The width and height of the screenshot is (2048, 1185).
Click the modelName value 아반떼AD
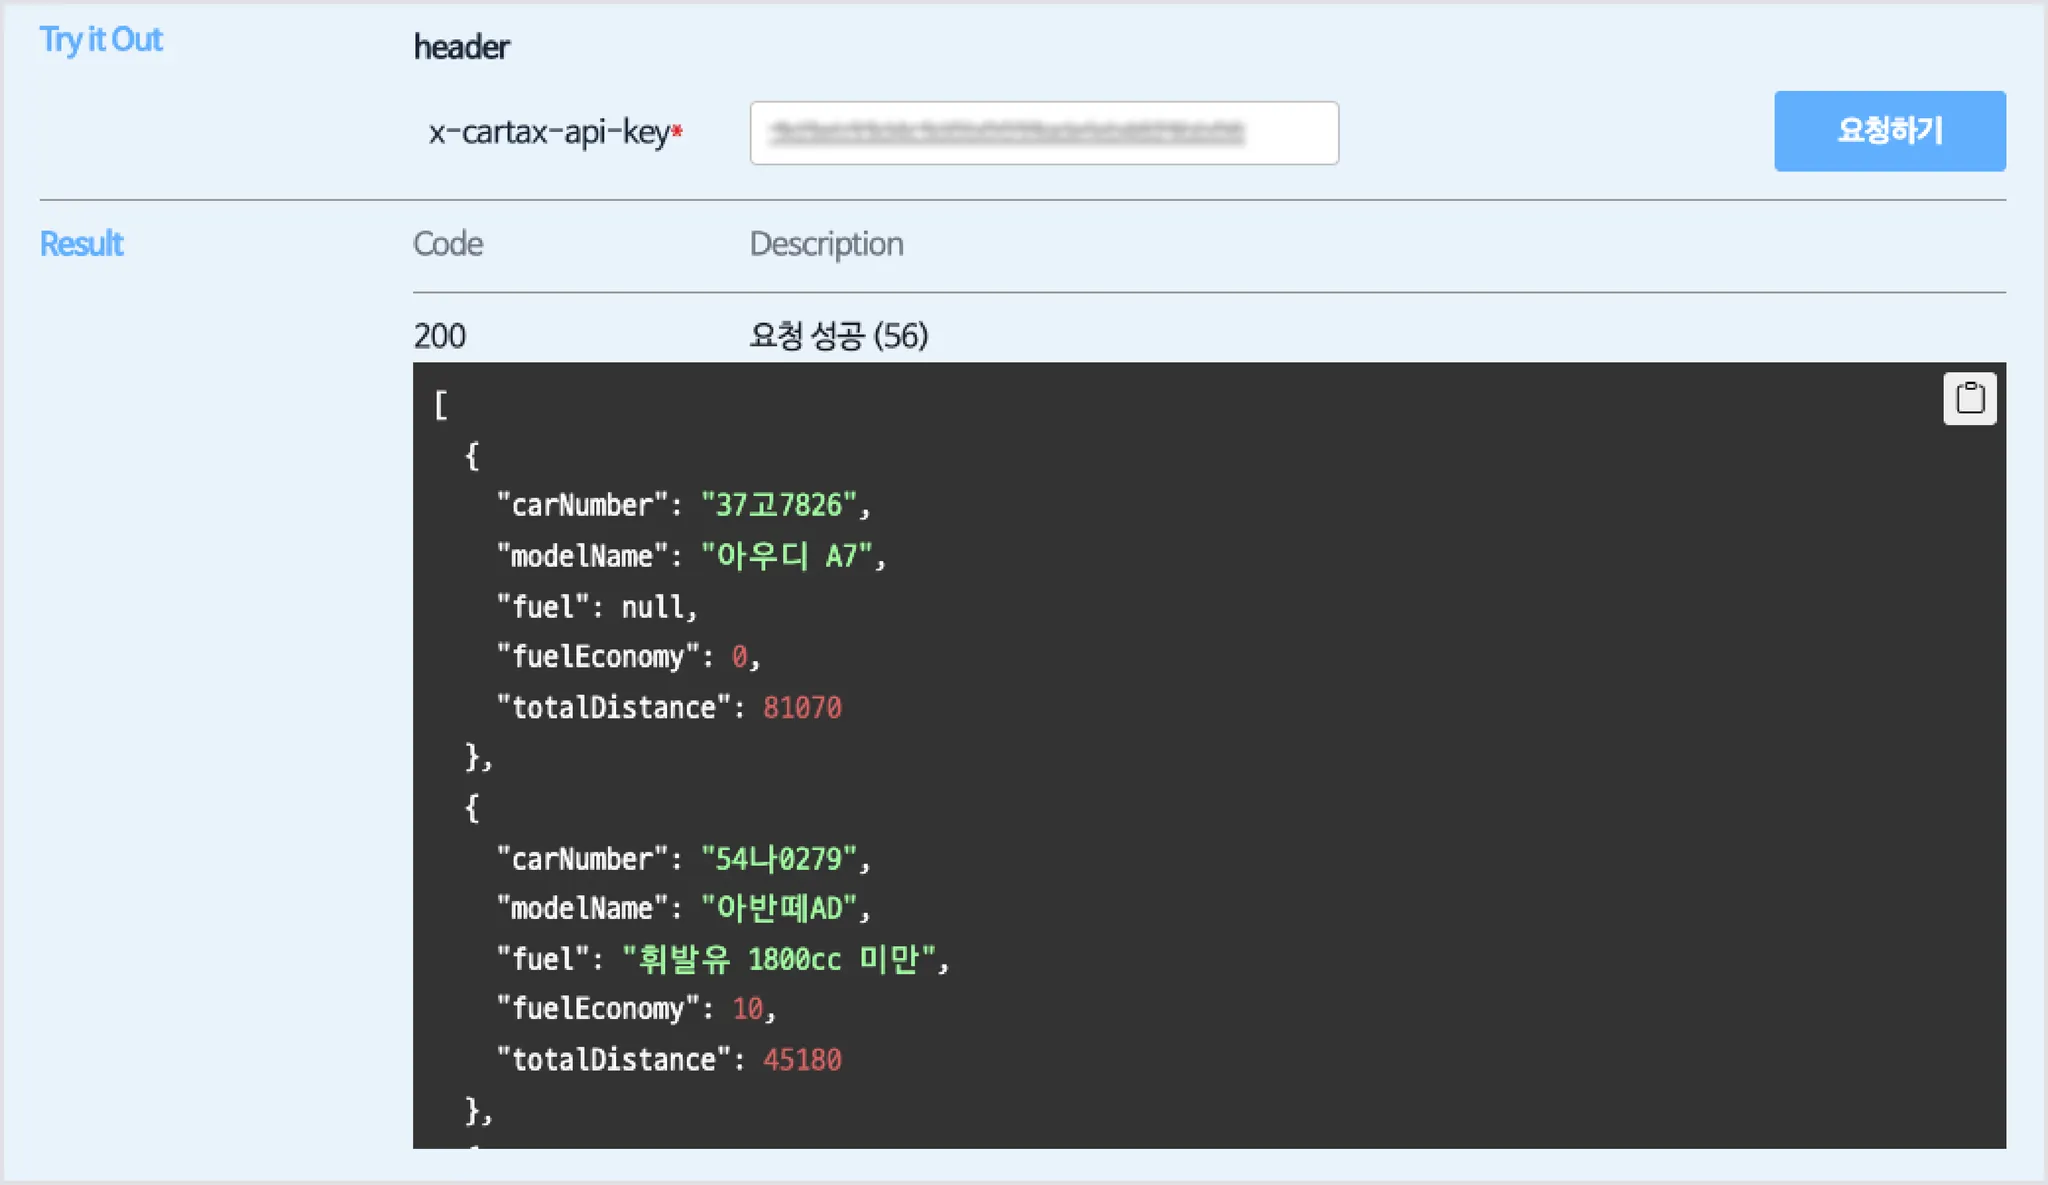[779, 908]
